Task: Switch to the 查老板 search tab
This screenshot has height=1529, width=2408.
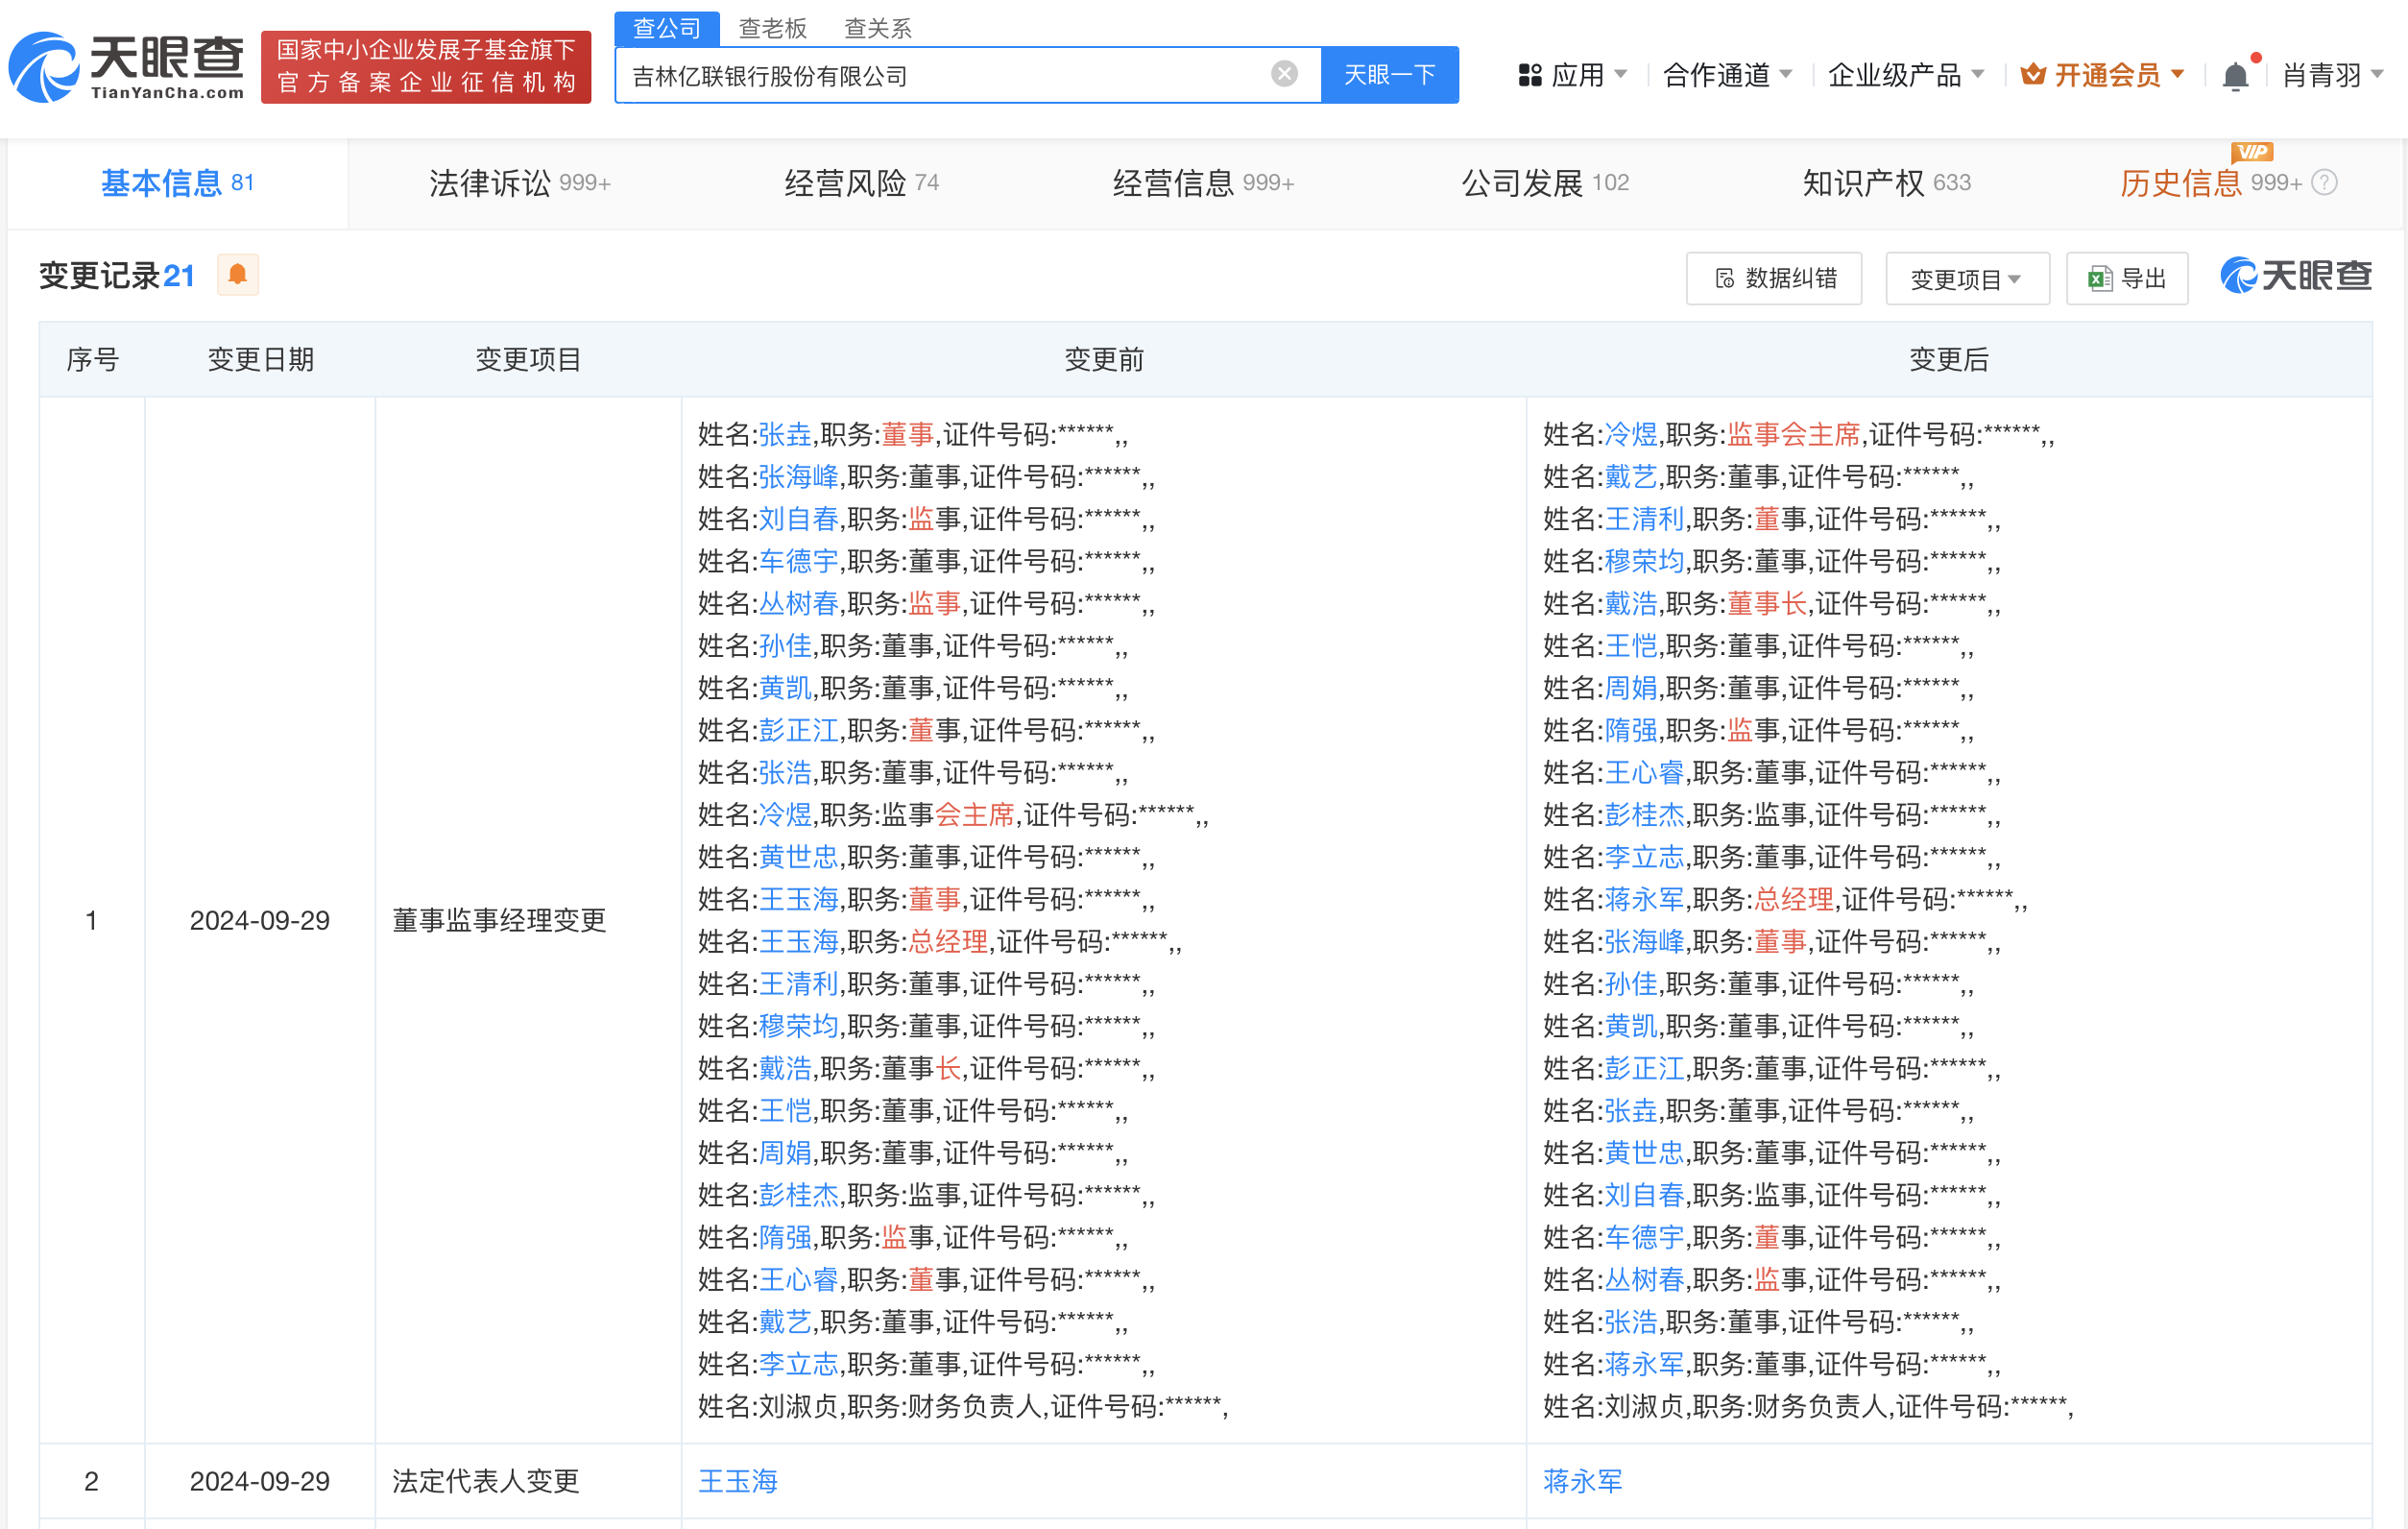Action: 773,28
